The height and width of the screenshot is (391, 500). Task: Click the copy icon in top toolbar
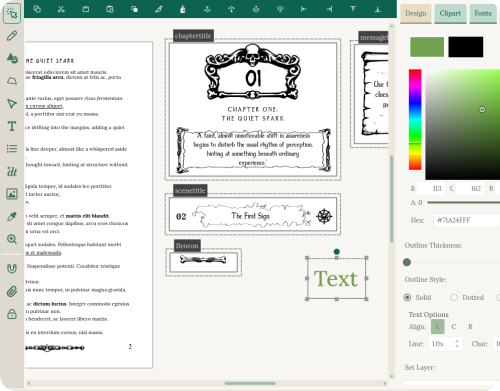point(37,9)
